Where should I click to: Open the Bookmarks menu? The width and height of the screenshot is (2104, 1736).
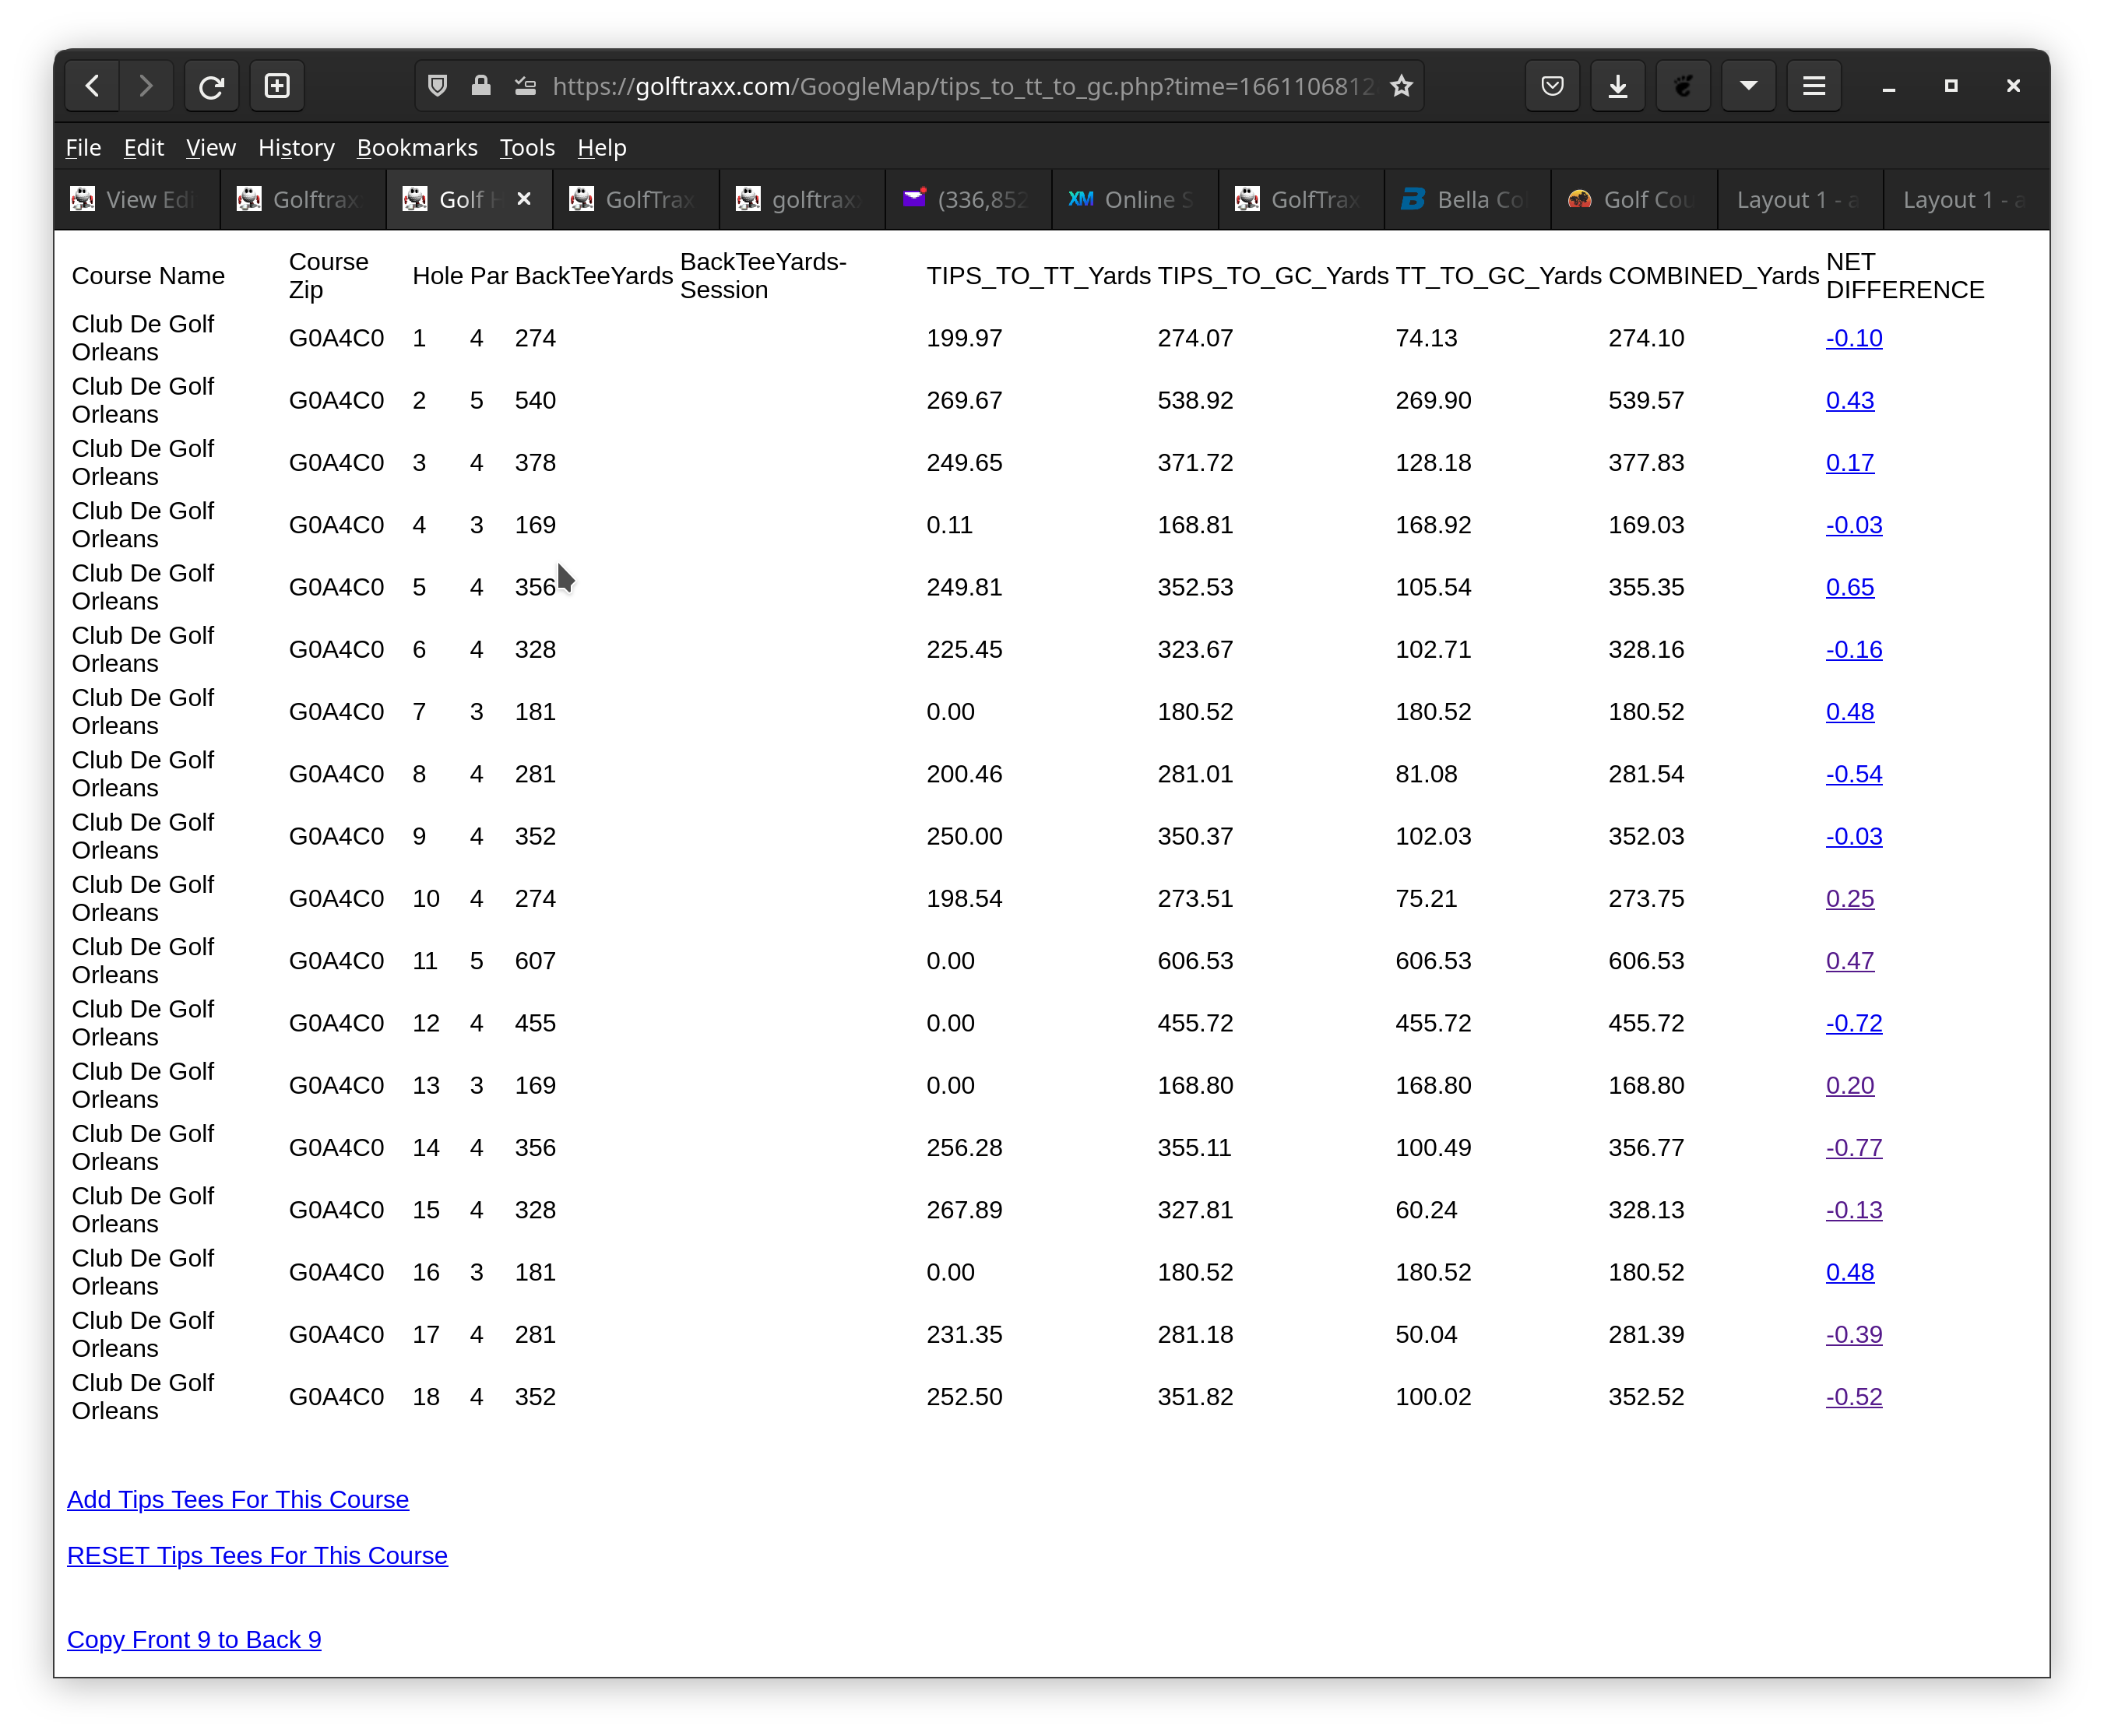click(417, 148)
